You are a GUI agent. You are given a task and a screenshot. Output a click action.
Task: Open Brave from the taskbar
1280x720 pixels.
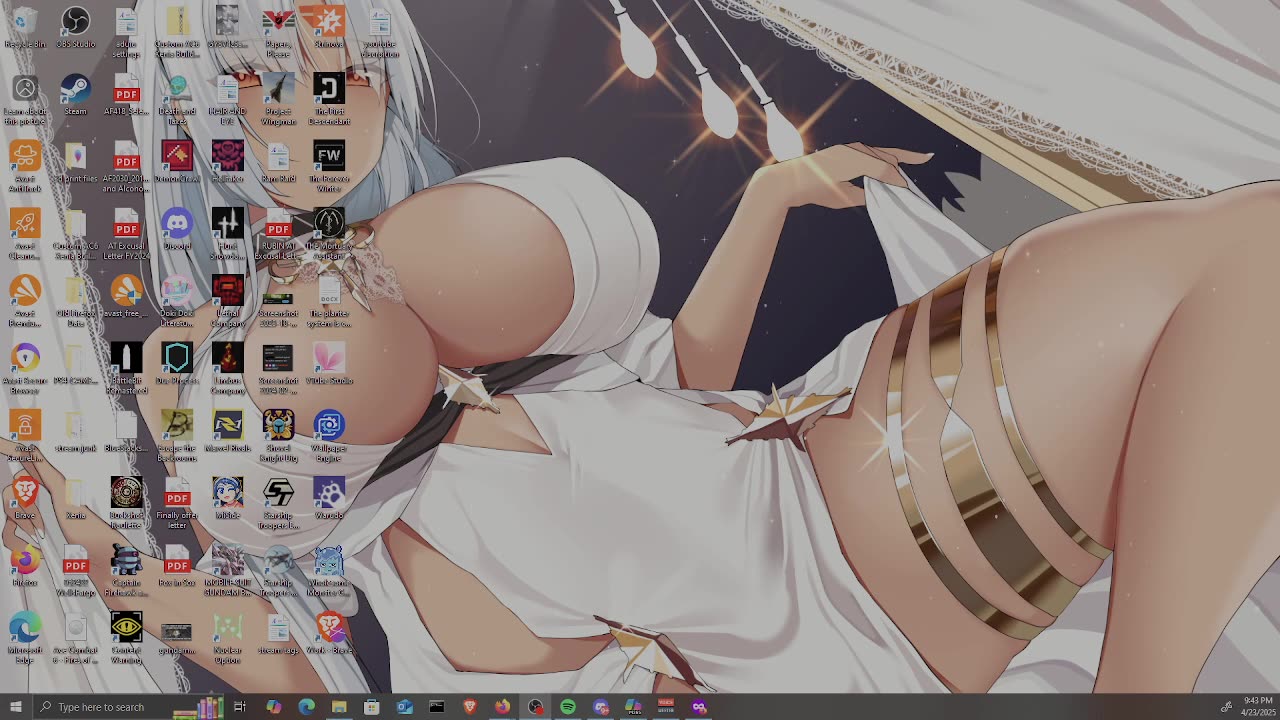coord(470,707)
